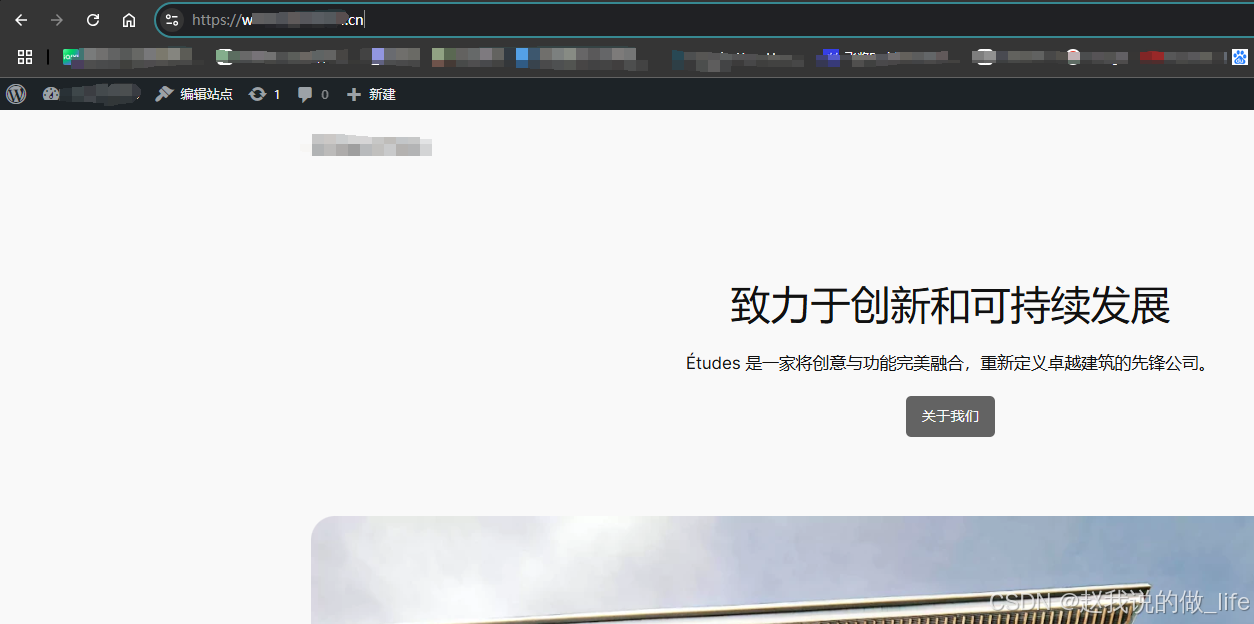Go forward with the browser arrow
Screen dimensions: 1254x624
57,20
